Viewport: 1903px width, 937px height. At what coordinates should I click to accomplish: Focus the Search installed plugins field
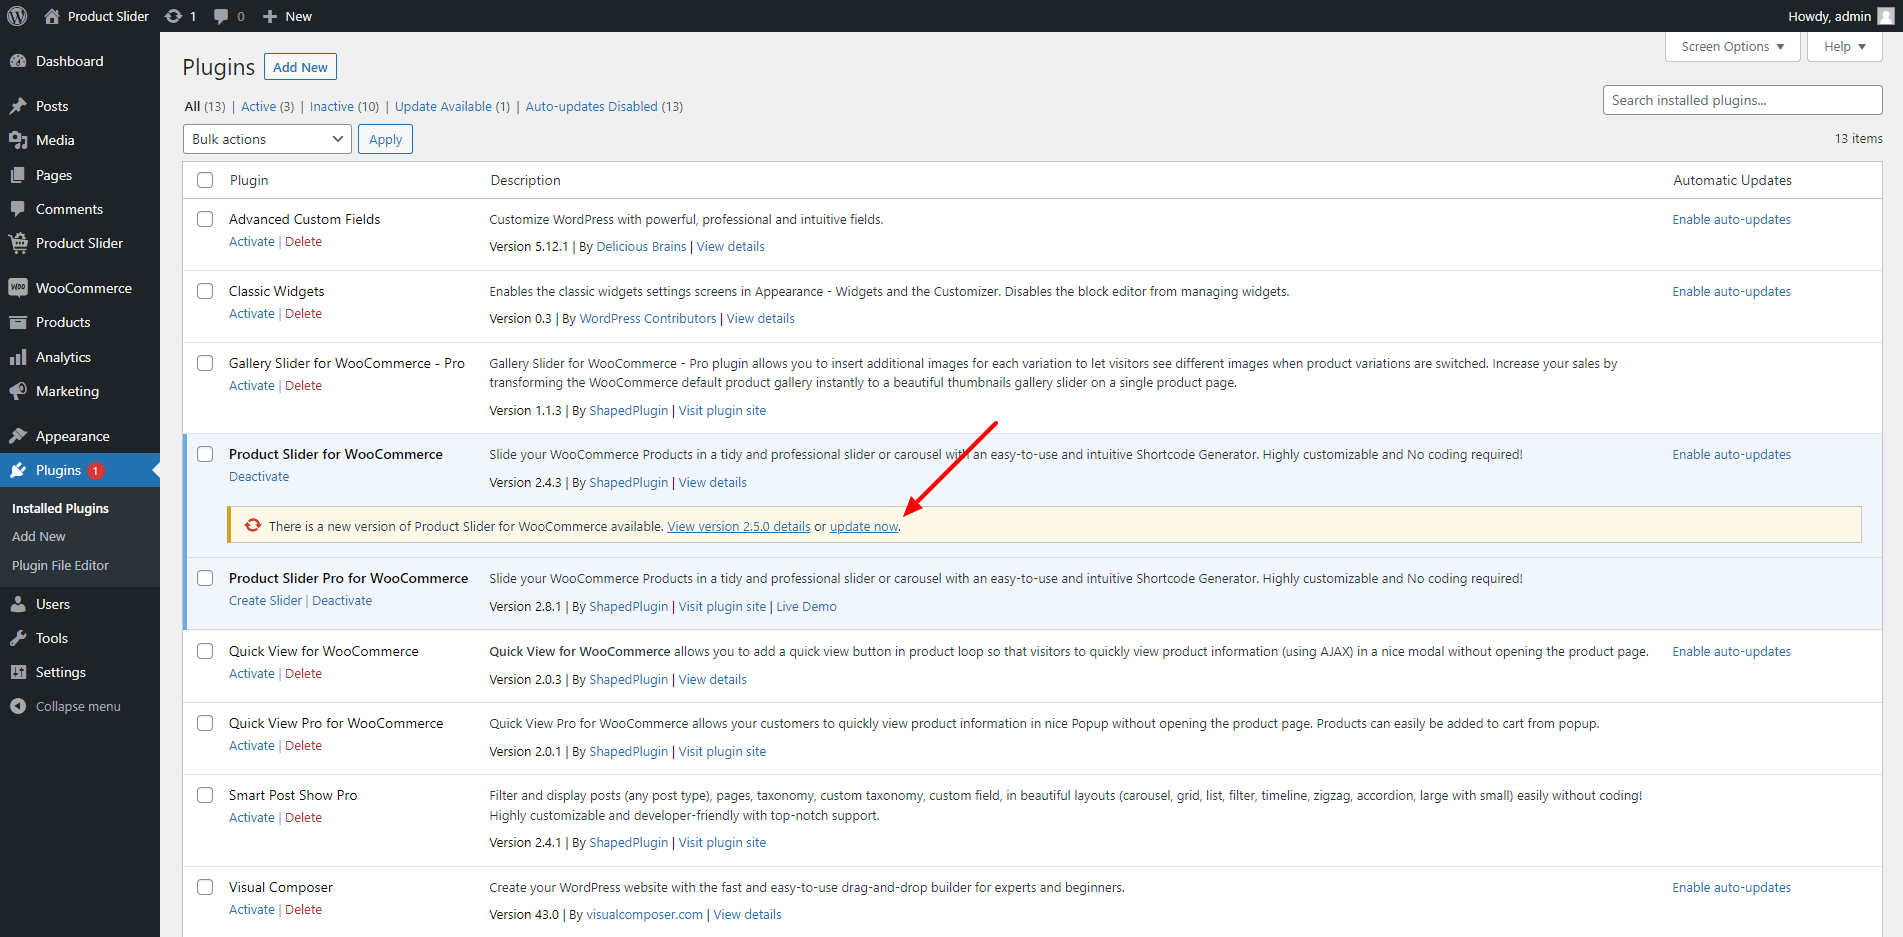(1741, 100)
